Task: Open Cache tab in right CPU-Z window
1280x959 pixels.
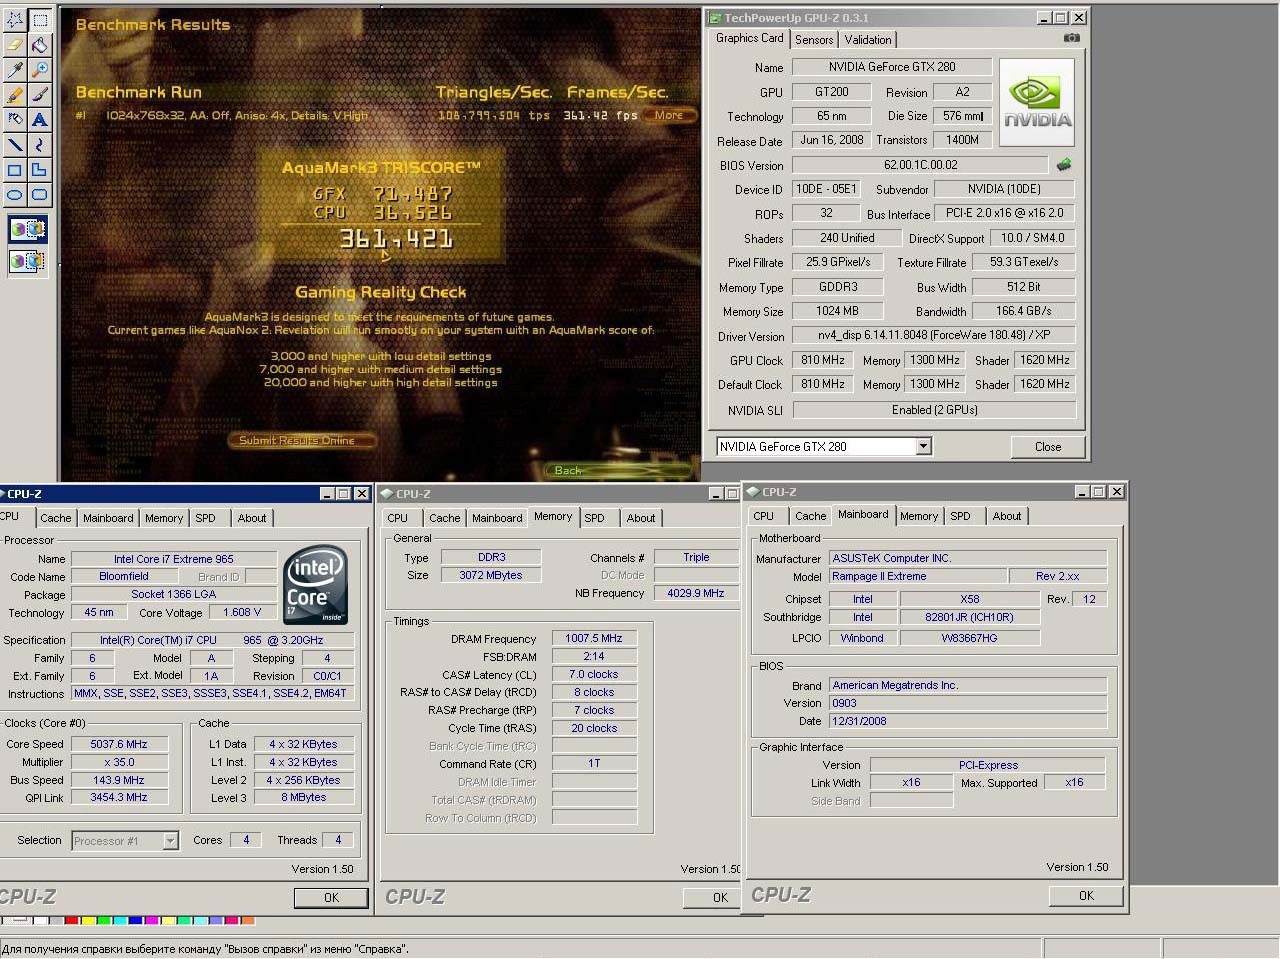Action: (811, 516)
